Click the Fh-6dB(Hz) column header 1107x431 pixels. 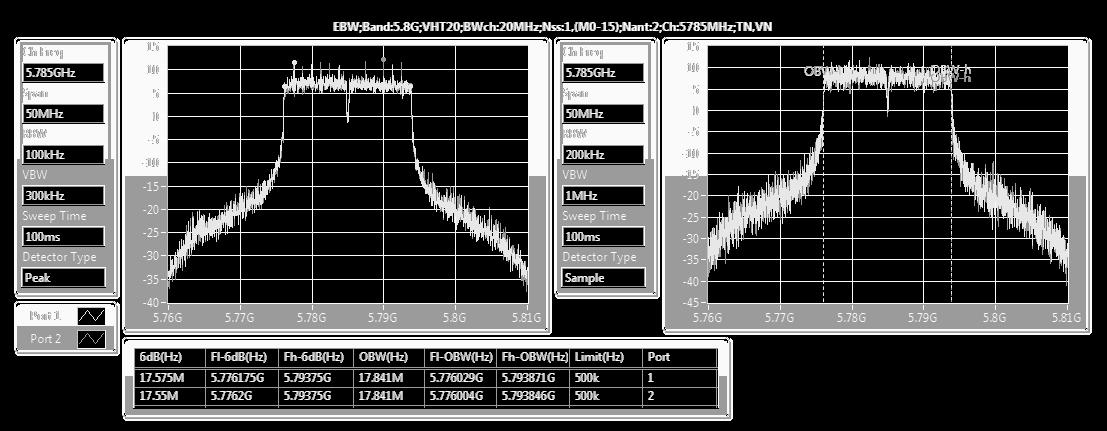click(316, 358)
